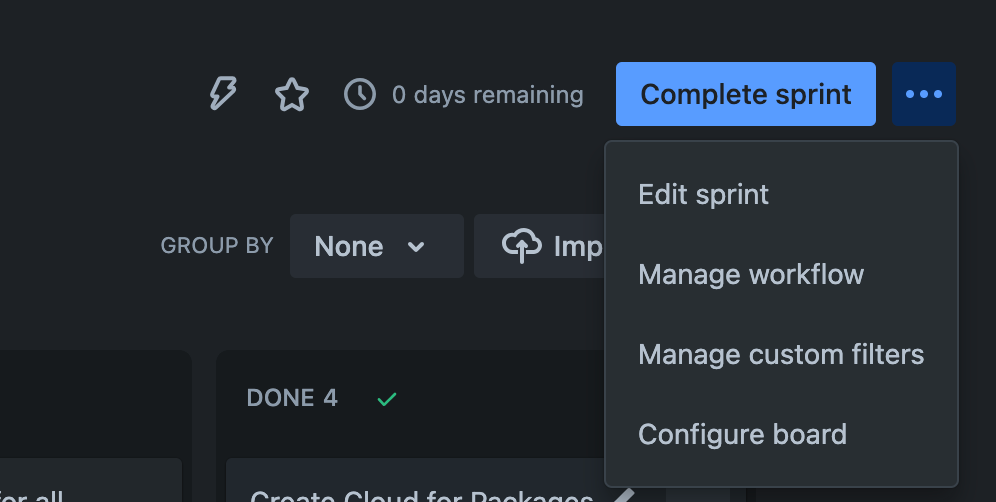Click the "0 days remaining" sprint text
The width and height of the screenshot is (996, 502).
point(488,95)
